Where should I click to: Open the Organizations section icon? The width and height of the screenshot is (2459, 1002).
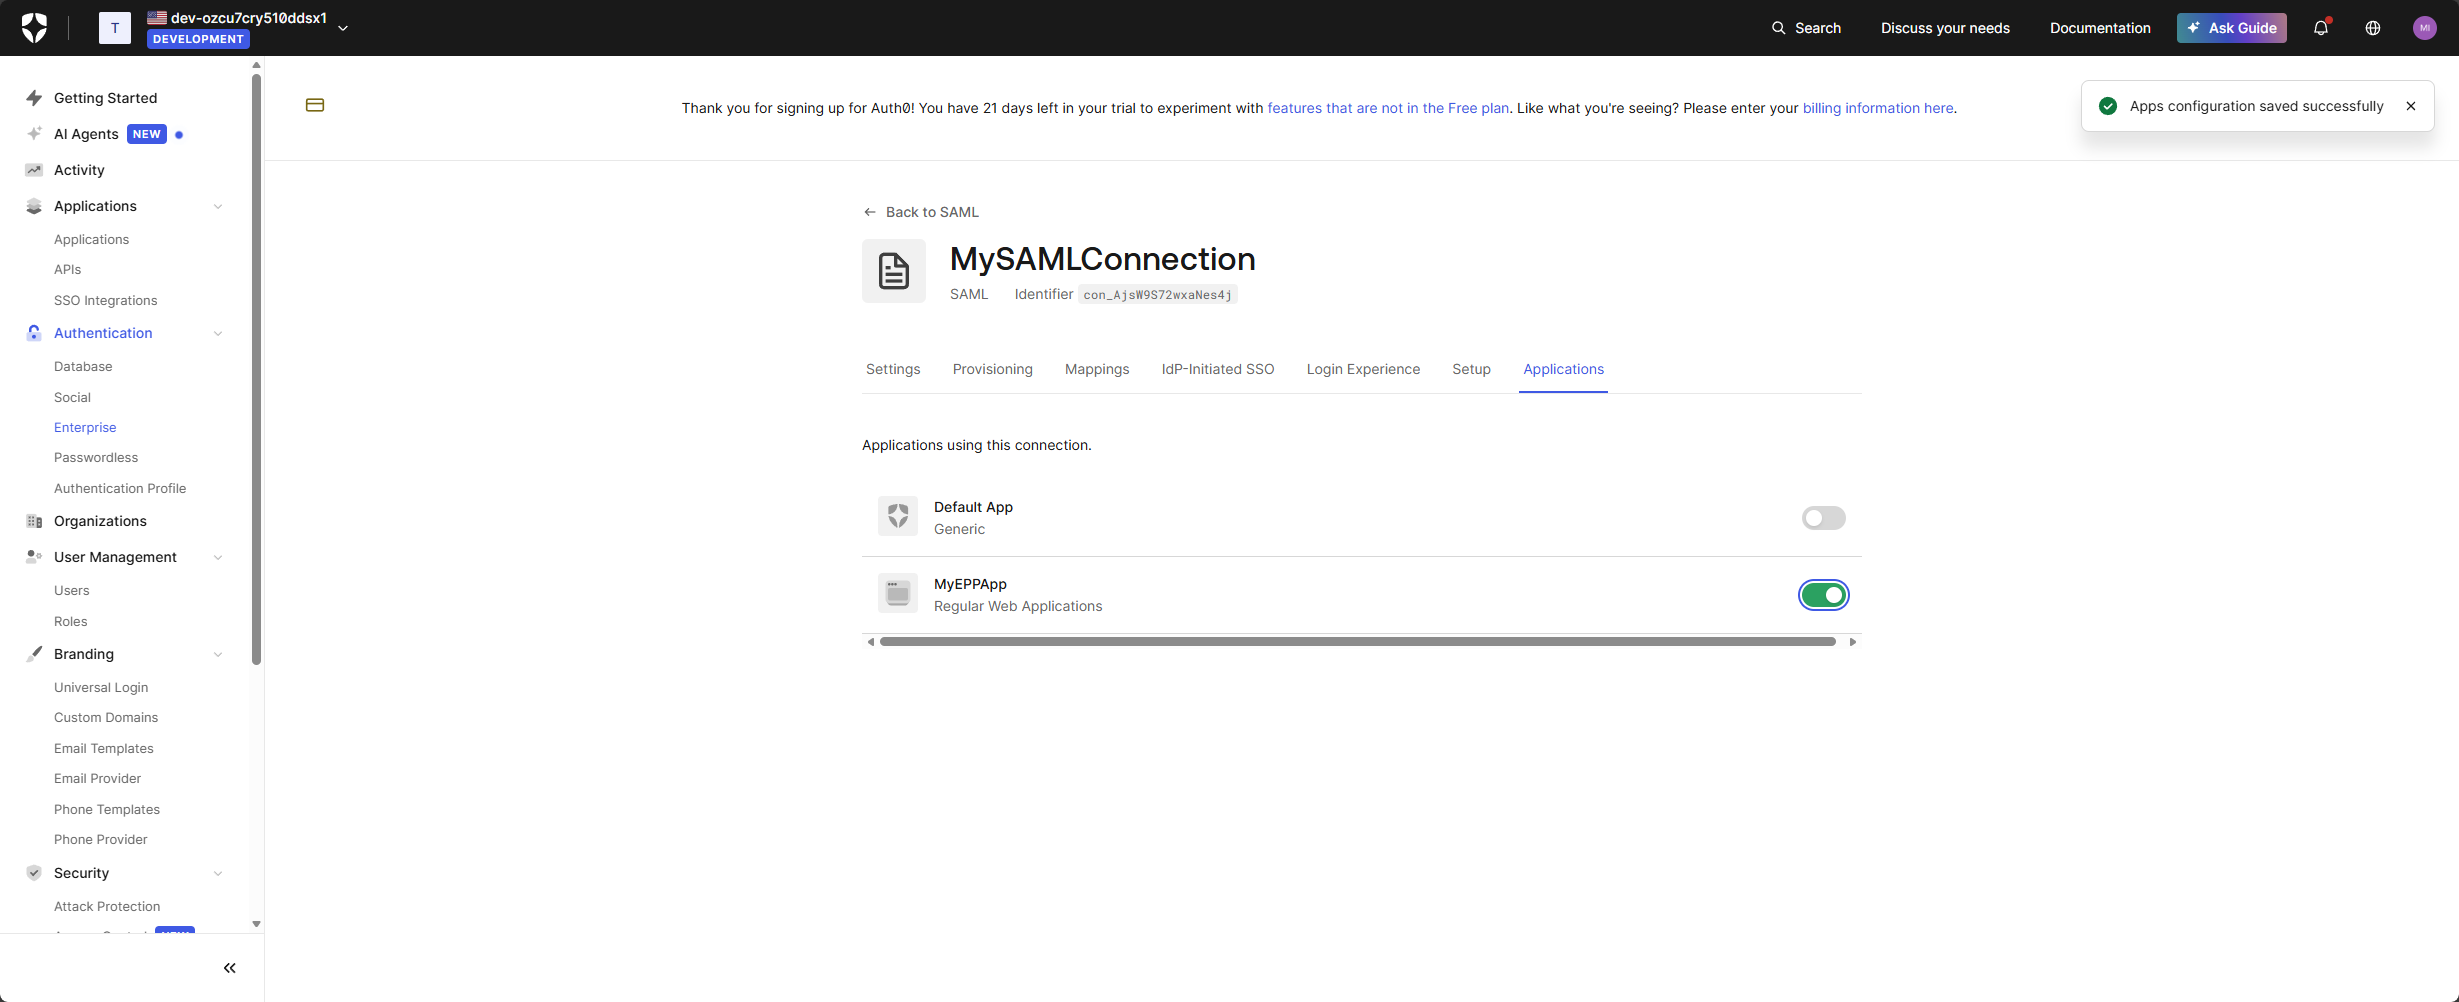pos(33,520)
